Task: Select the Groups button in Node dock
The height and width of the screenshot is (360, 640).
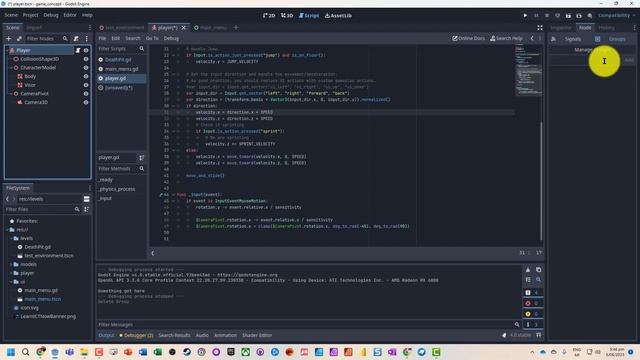Action: (x=617, y=39)
